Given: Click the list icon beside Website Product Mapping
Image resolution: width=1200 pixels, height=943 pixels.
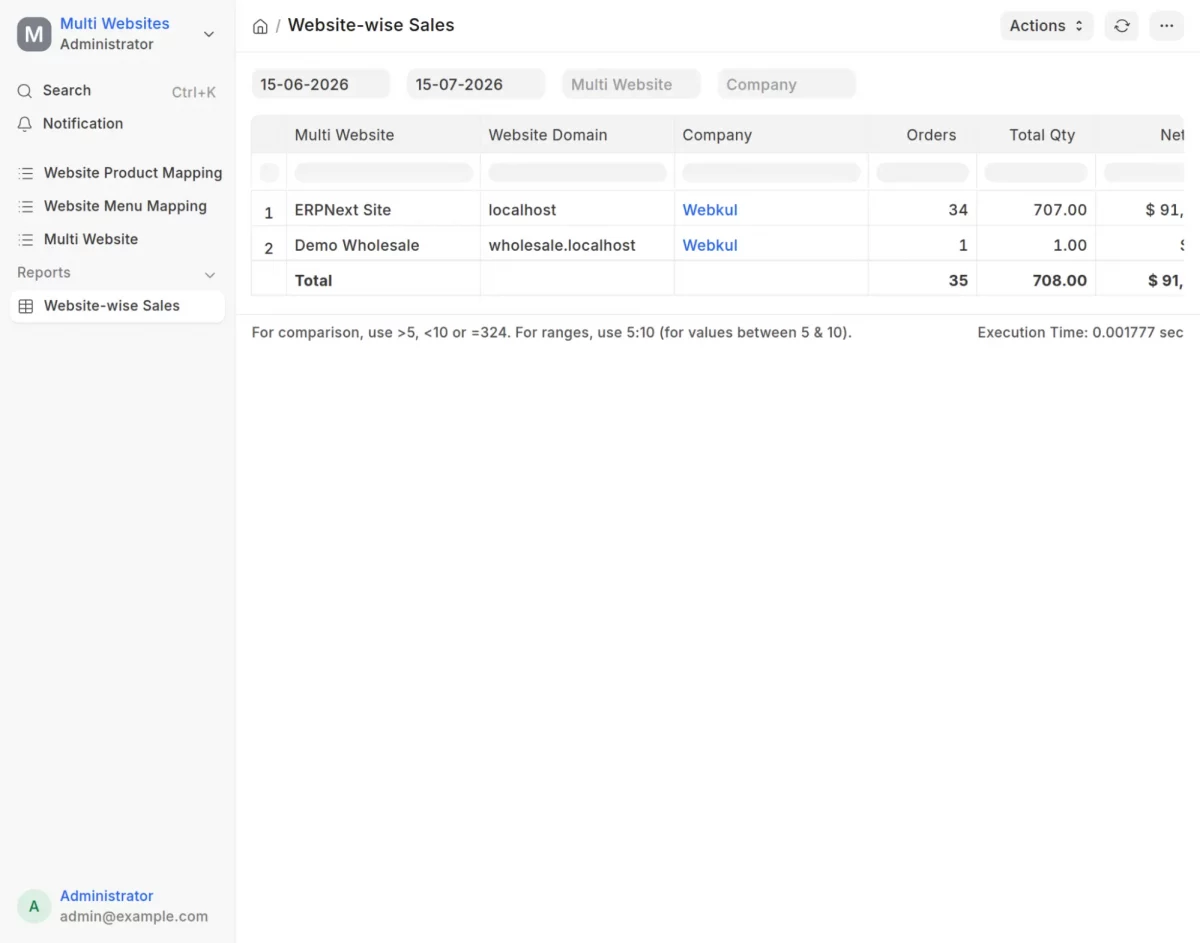Looking at the screenshot, I should [x=26, y=173].
